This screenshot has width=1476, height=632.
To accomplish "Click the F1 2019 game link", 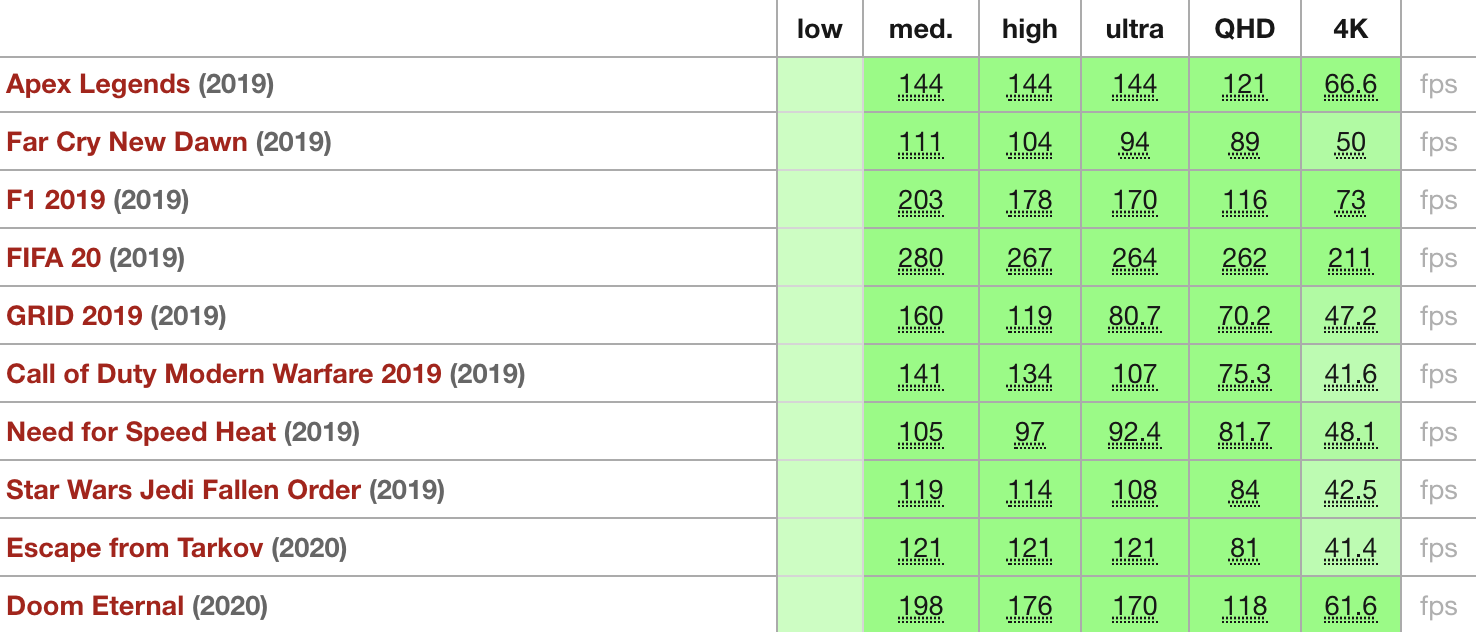I will pos(56,200).
